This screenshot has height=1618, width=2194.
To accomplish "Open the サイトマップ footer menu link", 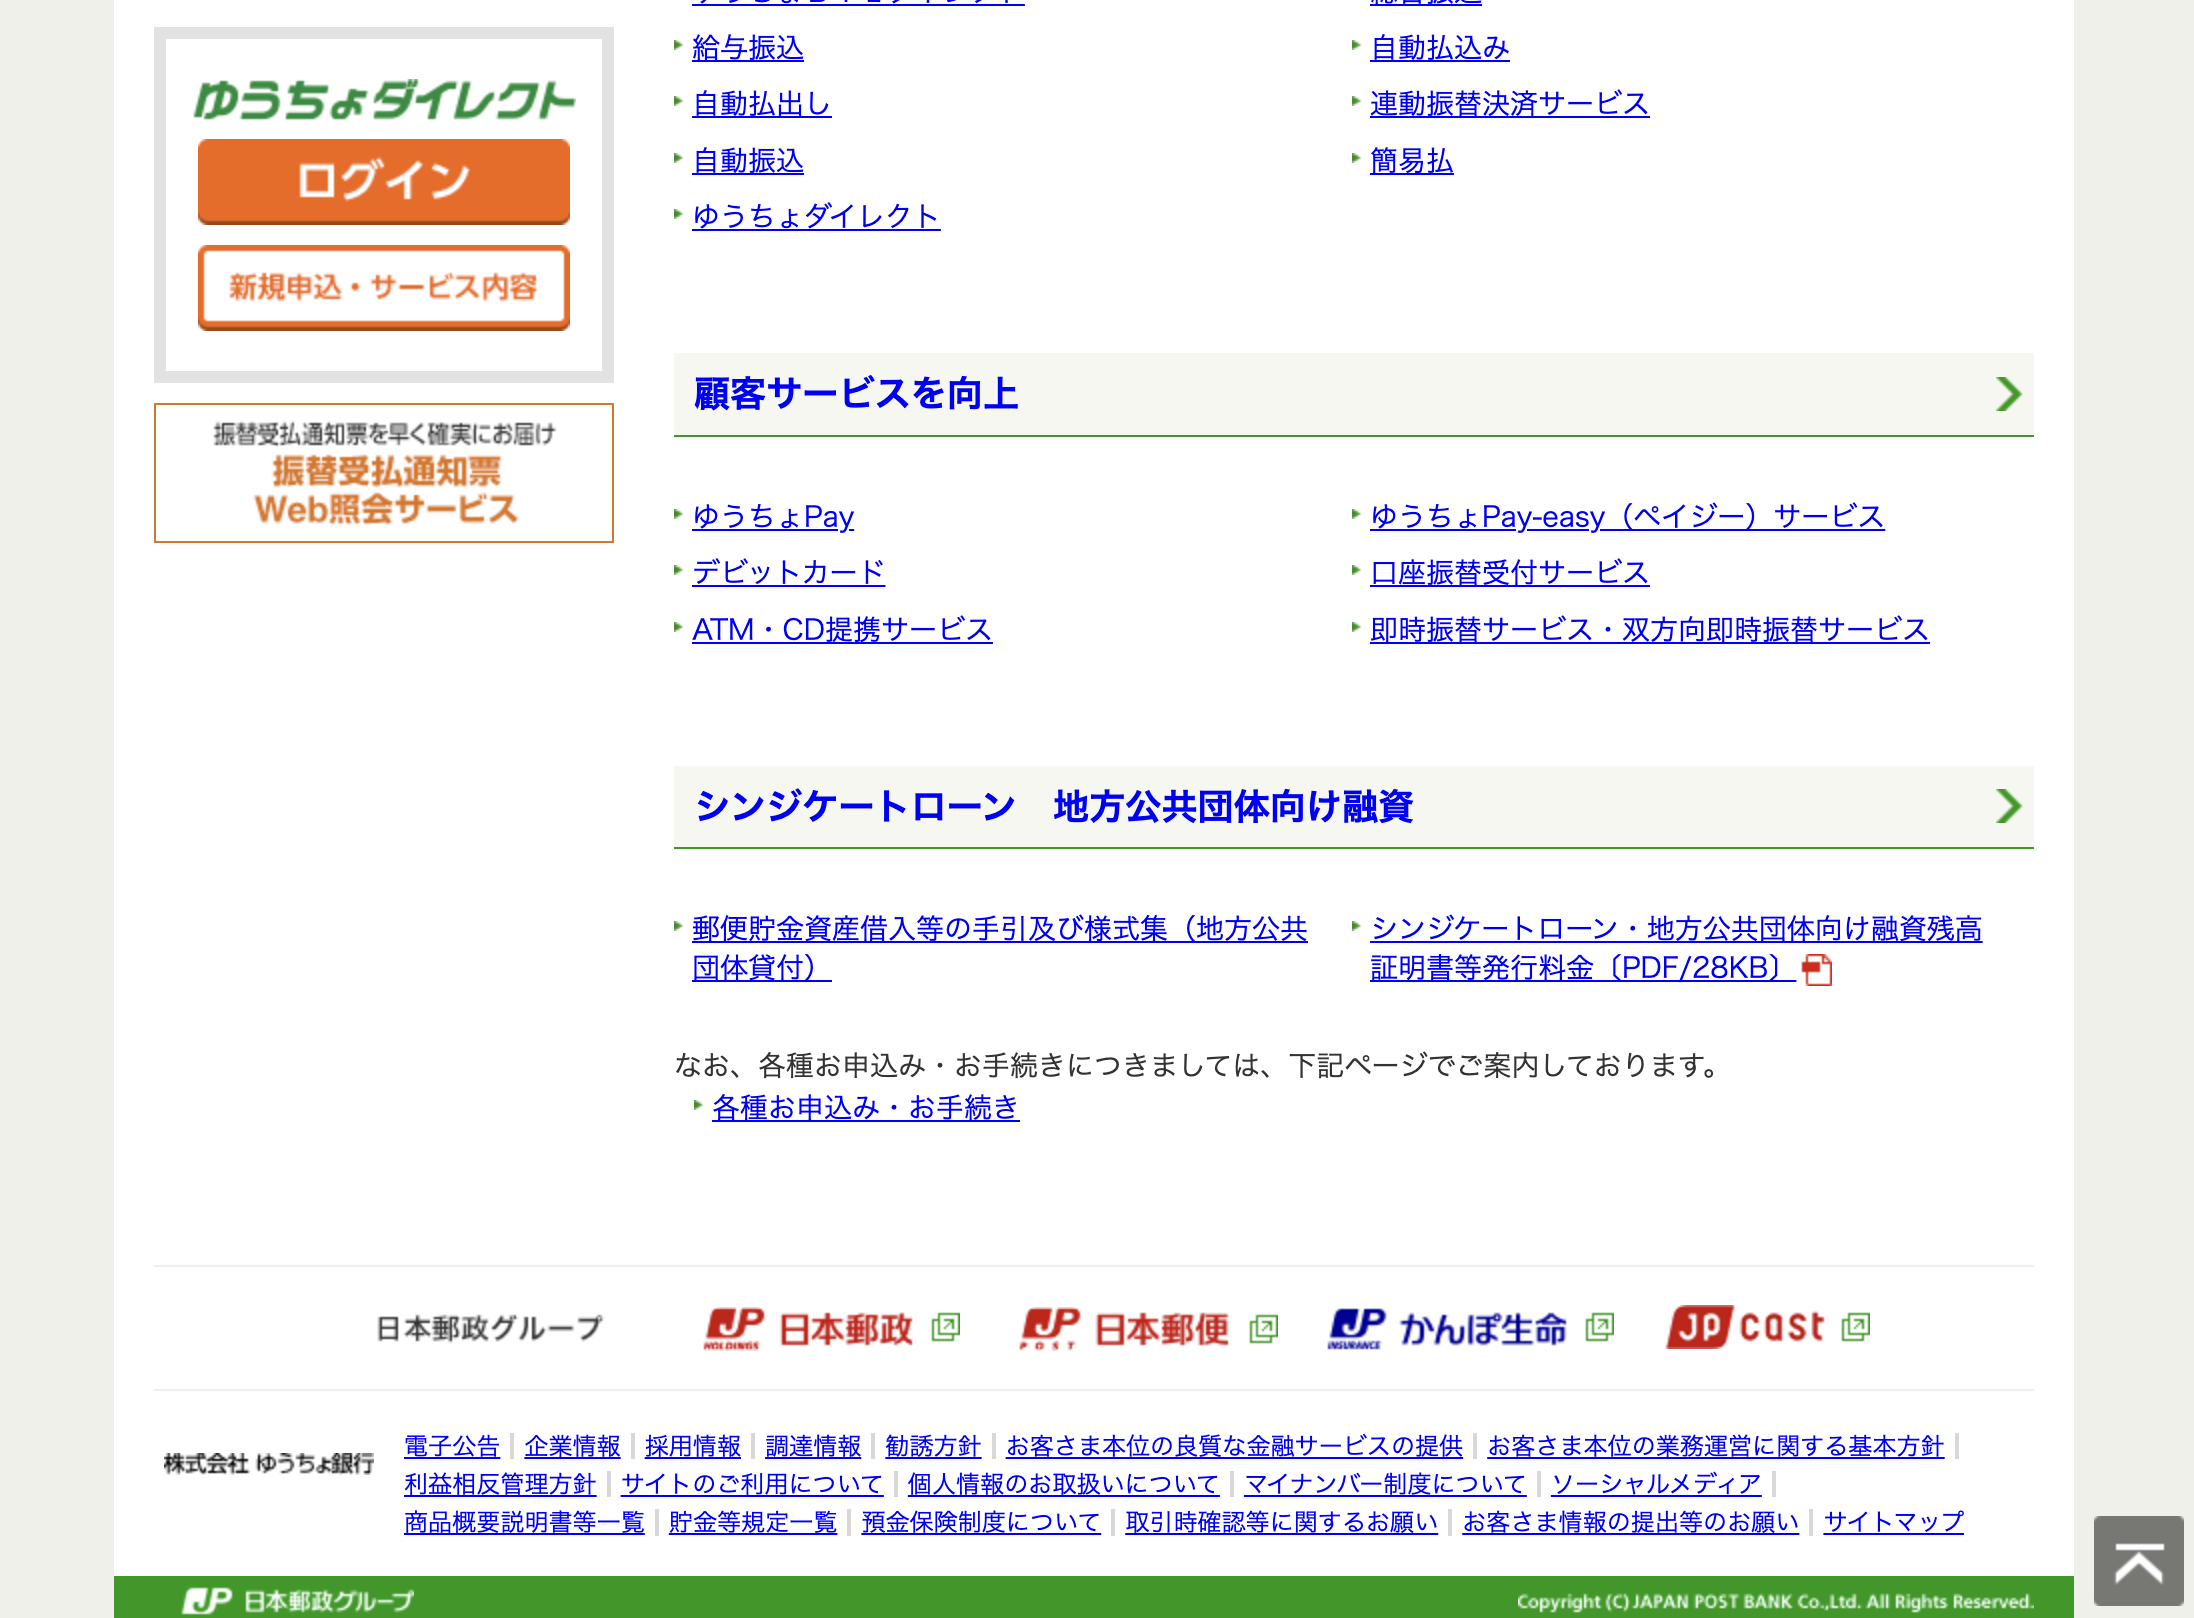I will (x=1893, y=1522).
